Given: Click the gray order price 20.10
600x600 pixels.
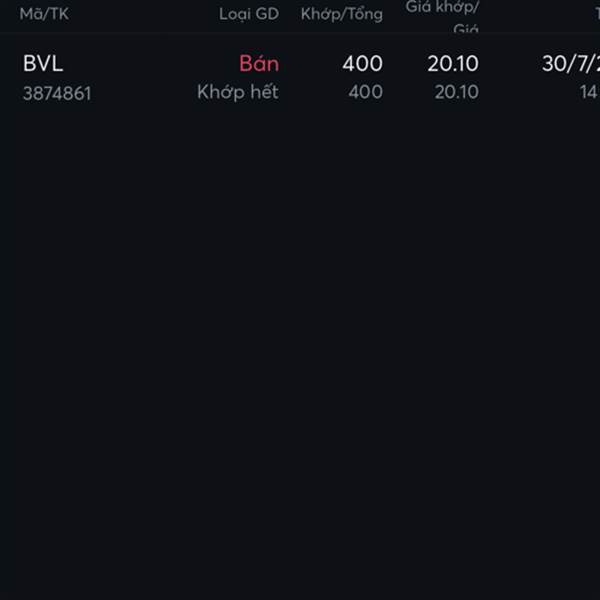Looking at the screenshot, I should [457, 92].
